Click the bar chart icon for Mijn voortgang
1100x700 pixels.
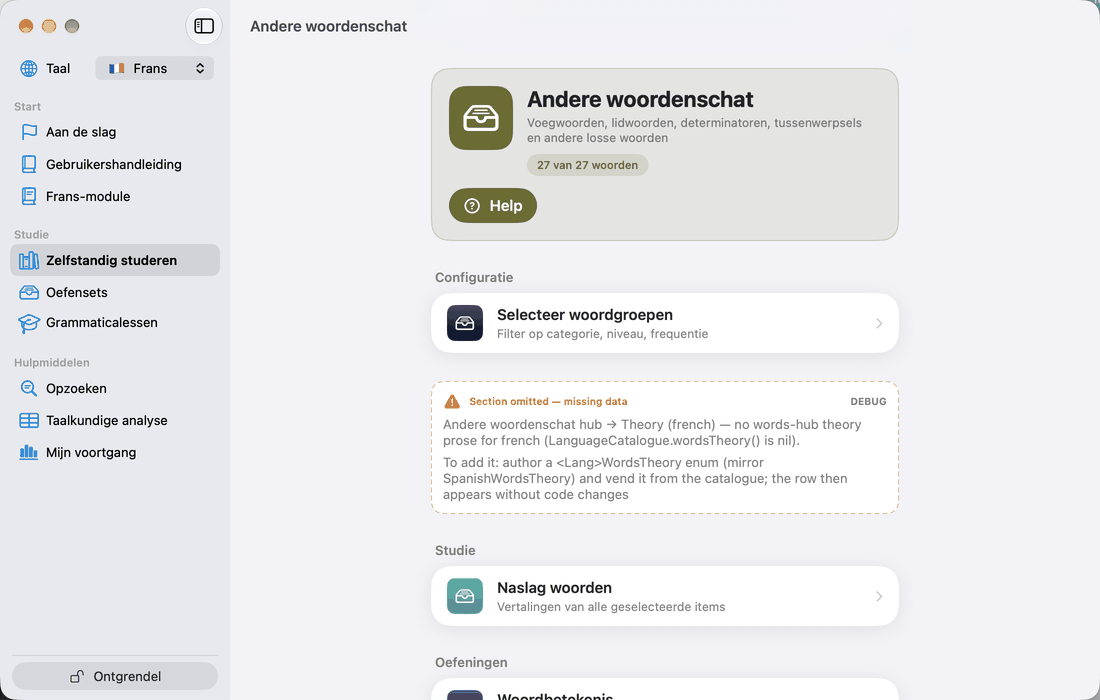tap(29, 452)
